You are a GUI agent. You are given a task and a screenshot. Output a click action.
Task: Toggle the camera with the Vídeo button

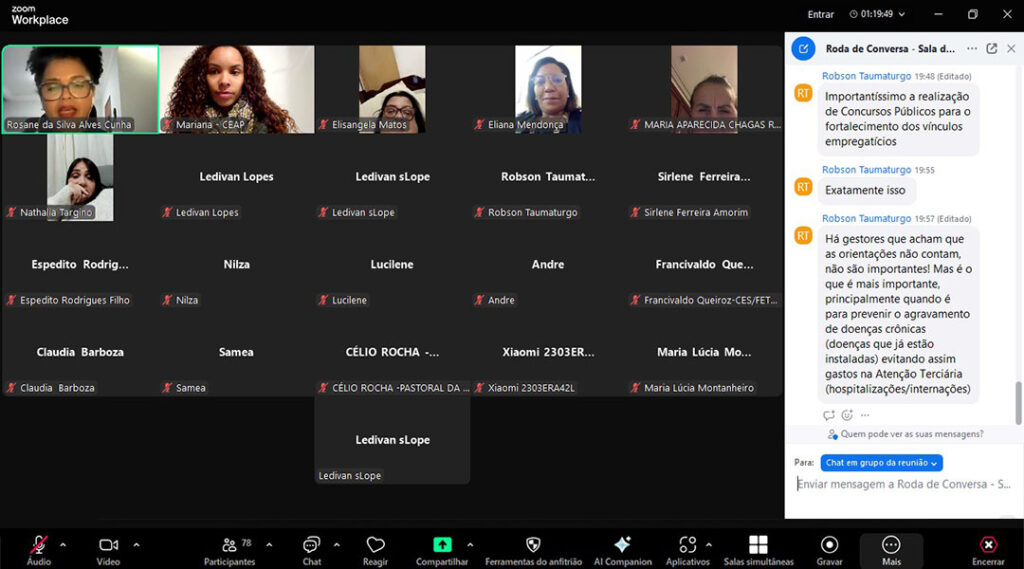(108, 545)
